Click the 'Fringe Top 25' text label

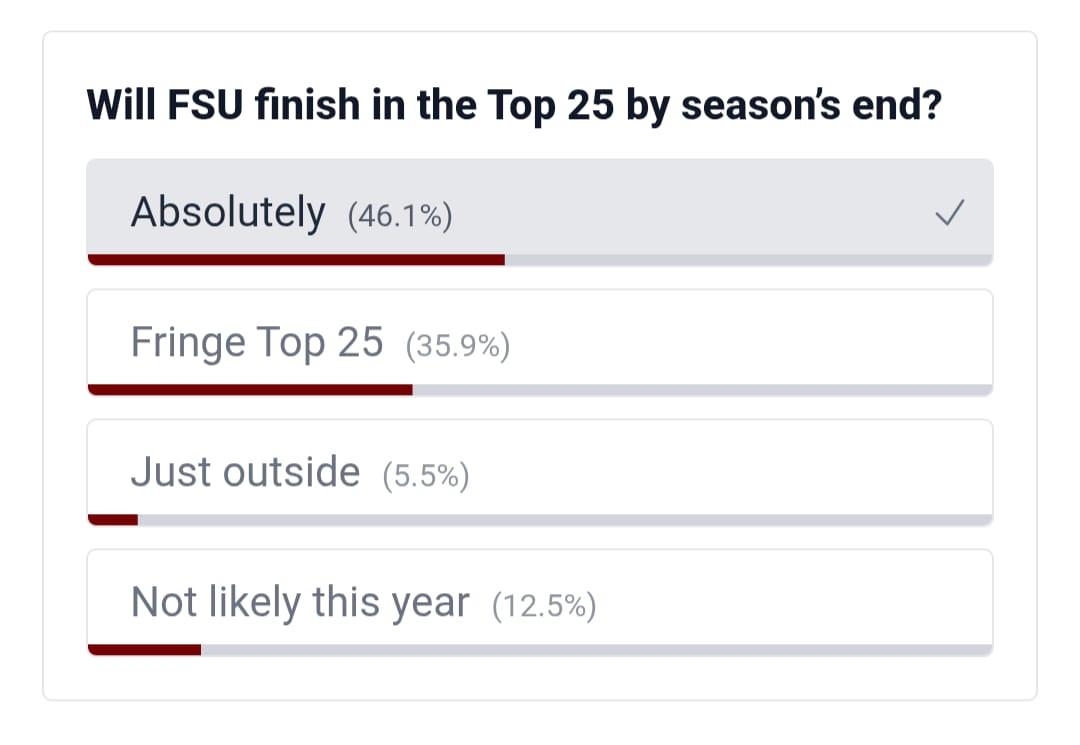[257, 342]
